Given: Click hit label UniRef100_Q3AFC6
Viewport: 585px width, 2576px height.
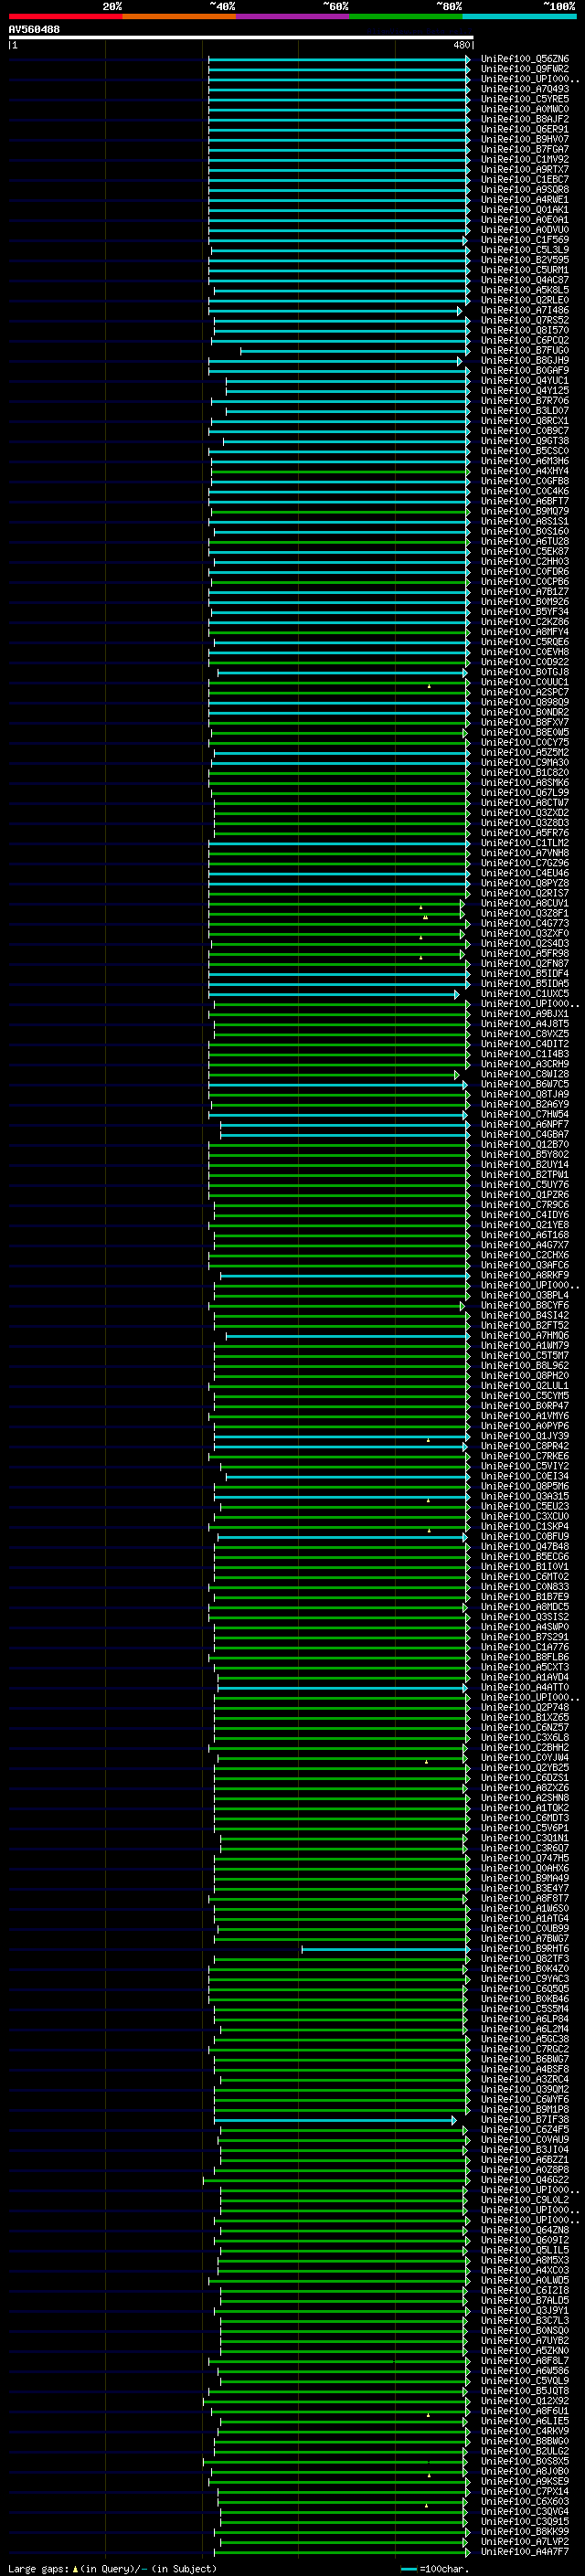Looking at the screenshot, I should [x=524, y=1265].
